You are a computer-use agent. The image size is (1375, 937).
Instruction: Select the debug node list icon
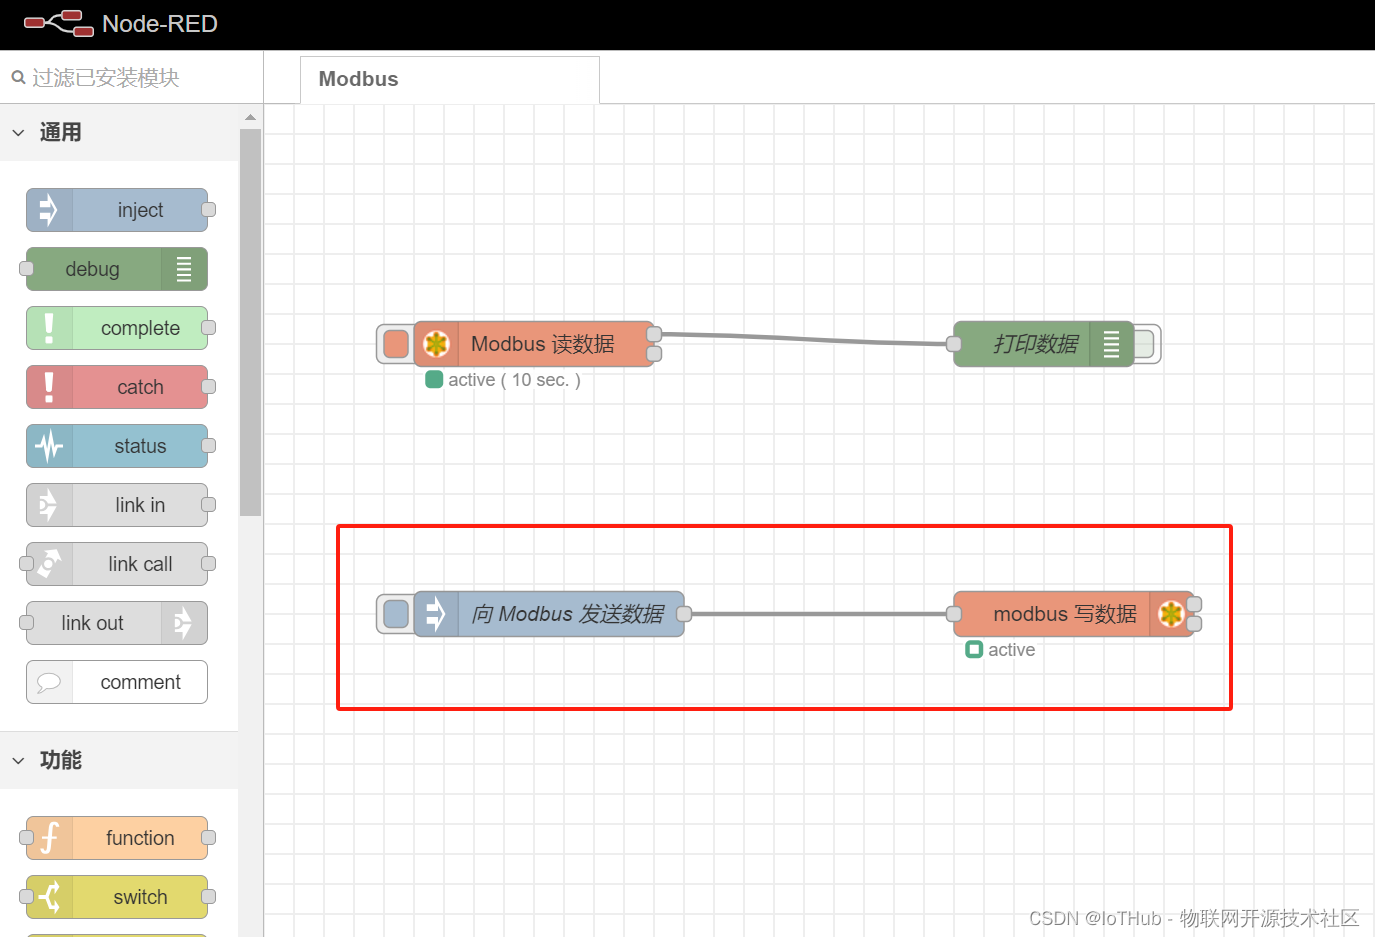(x=184, y=269)
